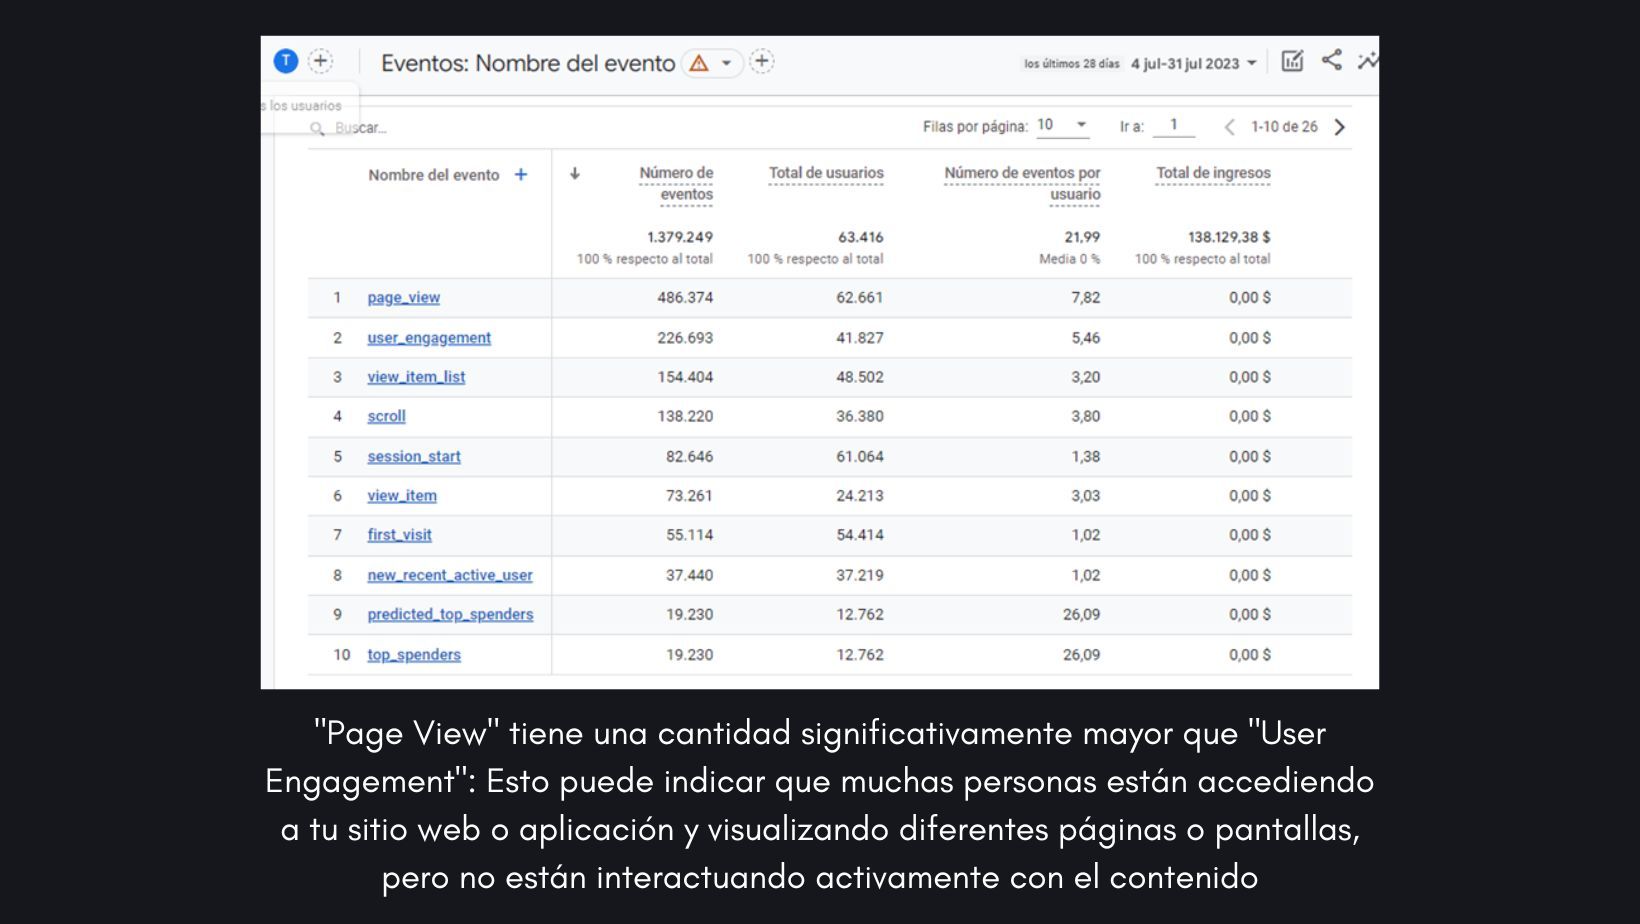This screenshot has width=1640, height=924.
Task: Sort by Total de usuarios column header
Action: pyautogui.click(x=826, y=173)
